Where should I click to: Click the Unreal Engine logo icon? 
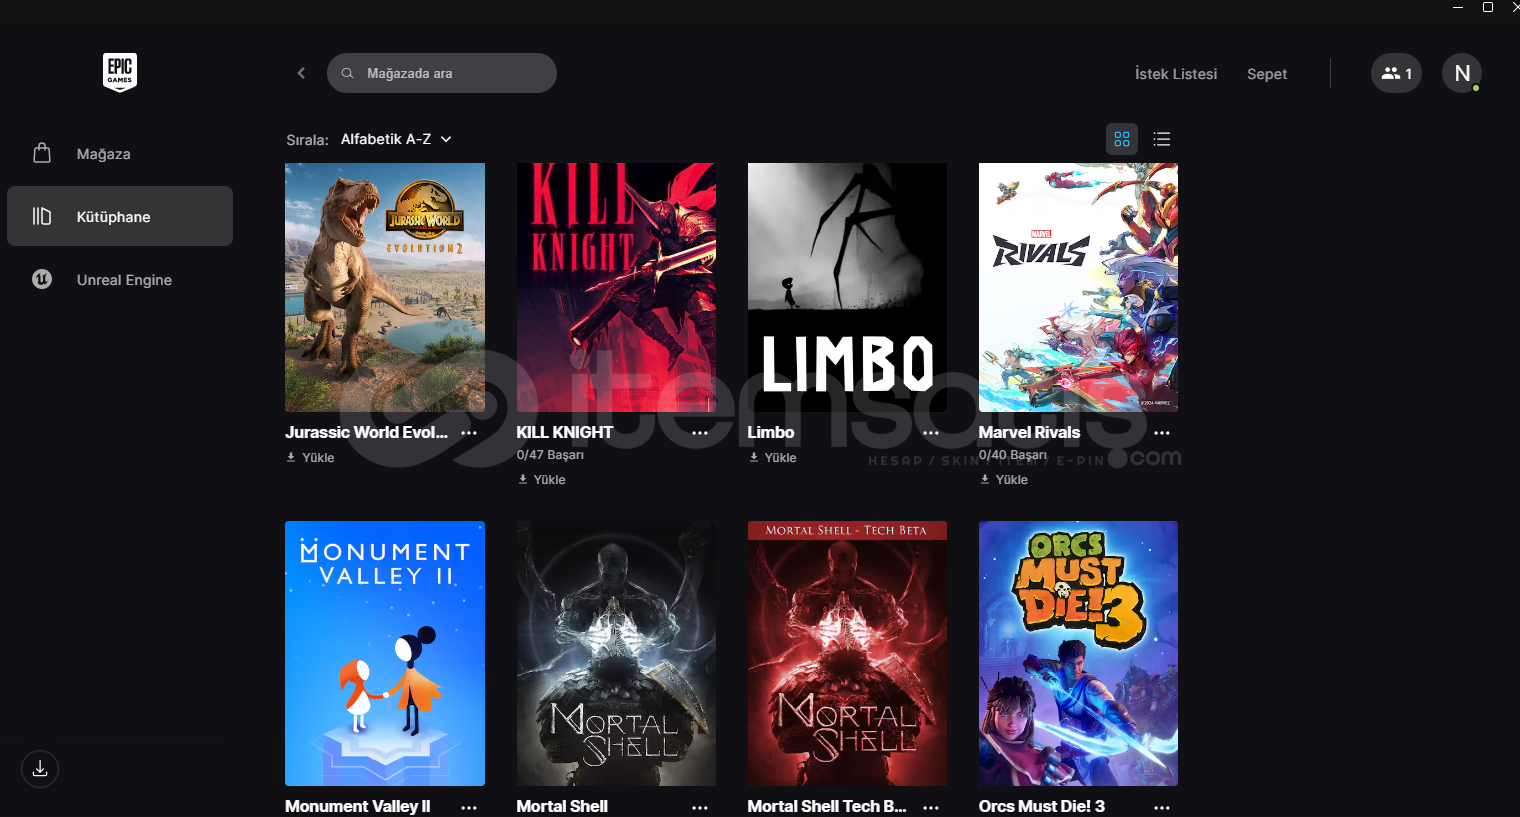42,279
